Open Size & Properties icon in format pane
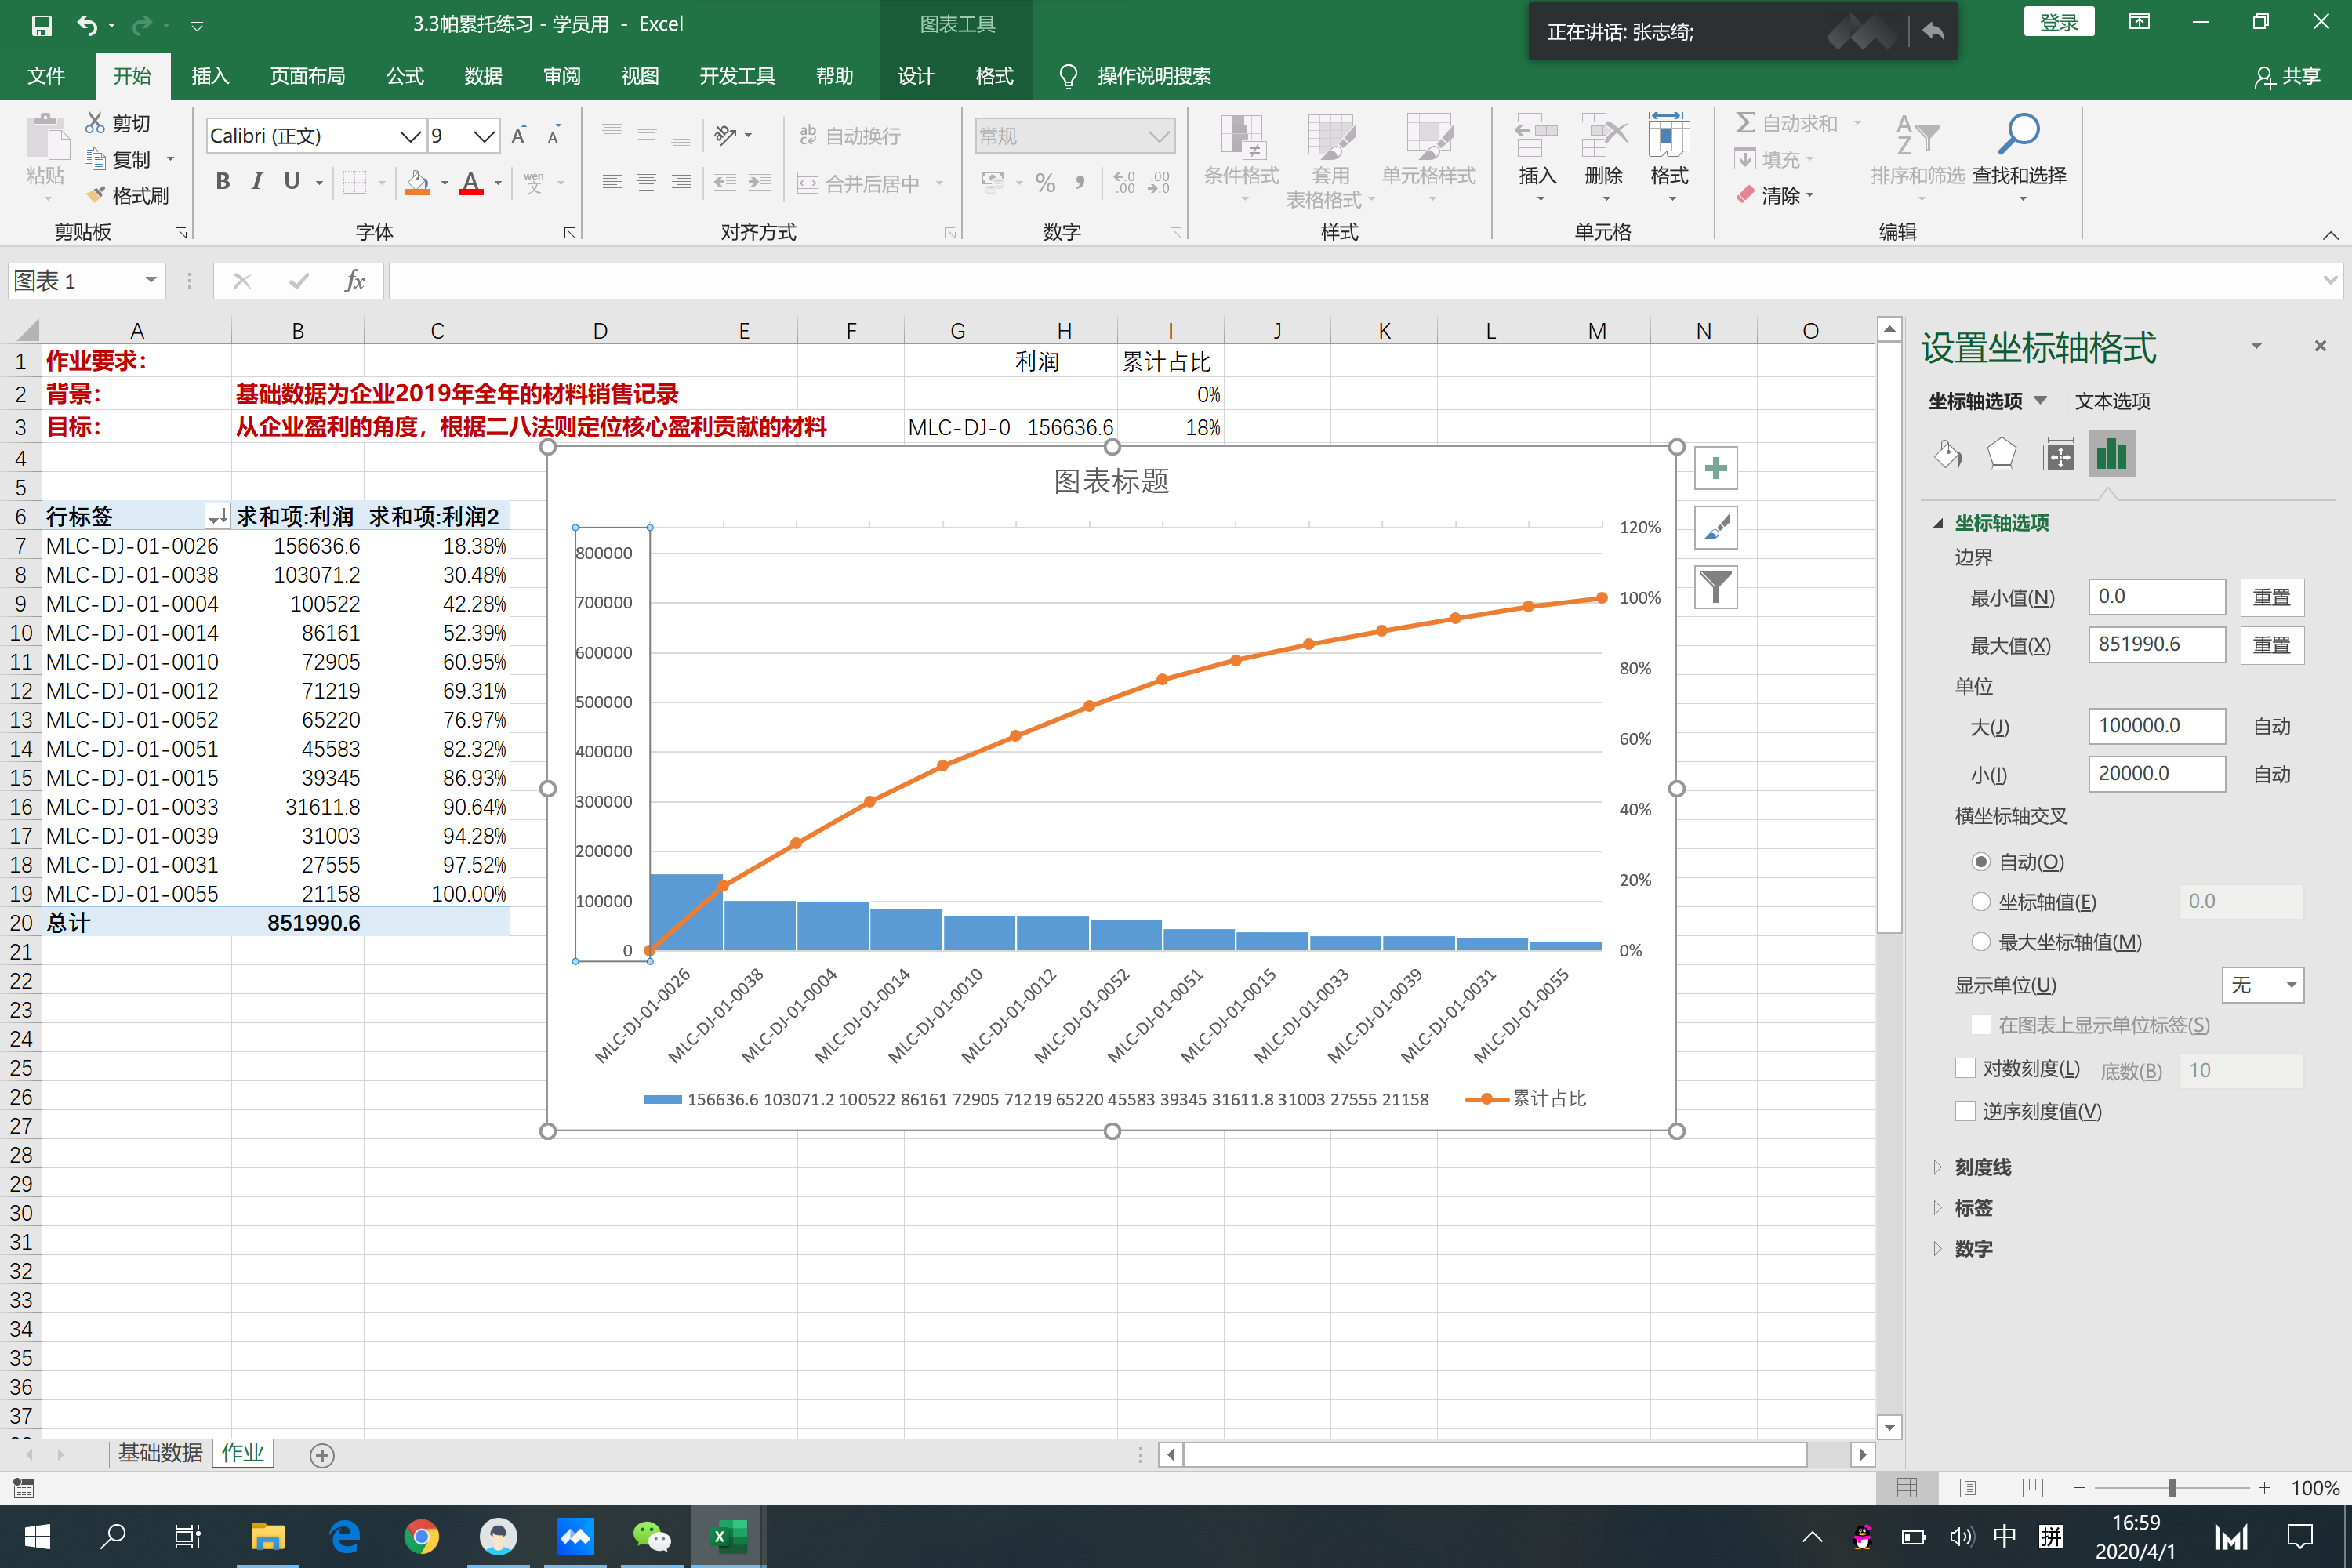The height and width of the screenshot is (1568, 2352). 2058,454
